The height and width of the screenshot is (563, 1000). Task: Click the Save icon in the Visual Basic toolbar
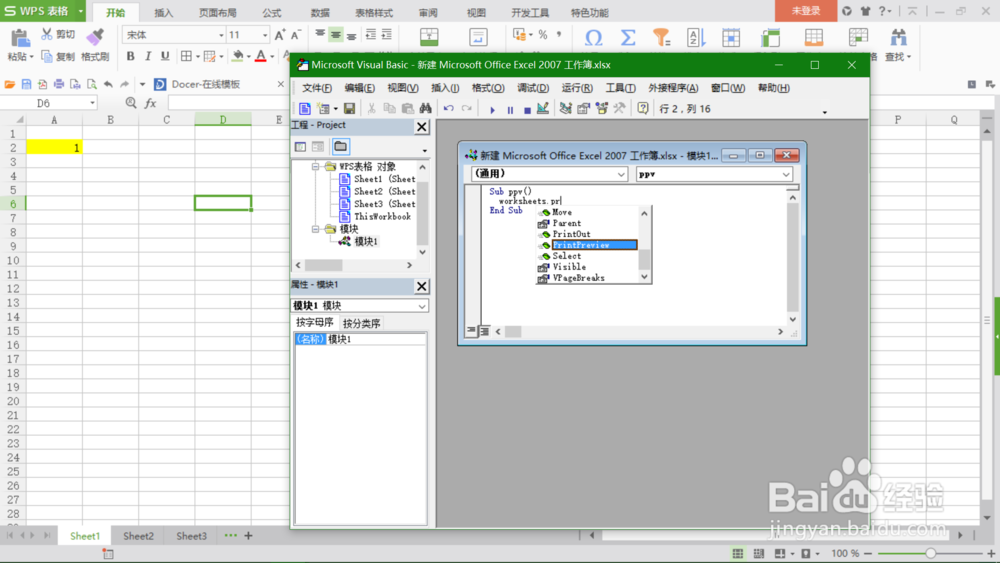349,109
